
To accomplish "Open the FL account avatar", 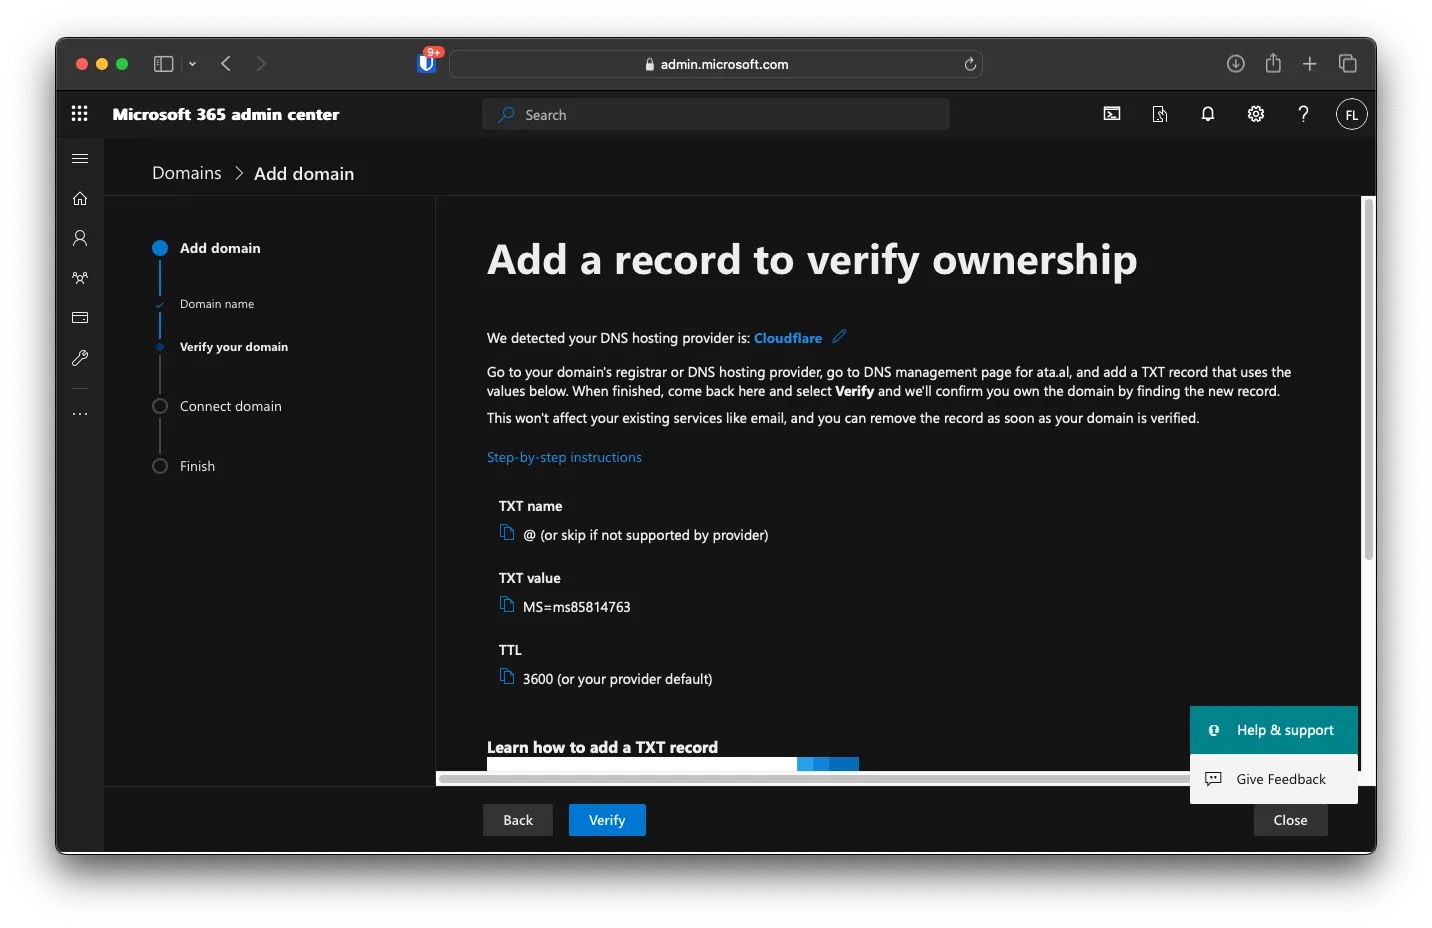I will tap(1351, 114).
